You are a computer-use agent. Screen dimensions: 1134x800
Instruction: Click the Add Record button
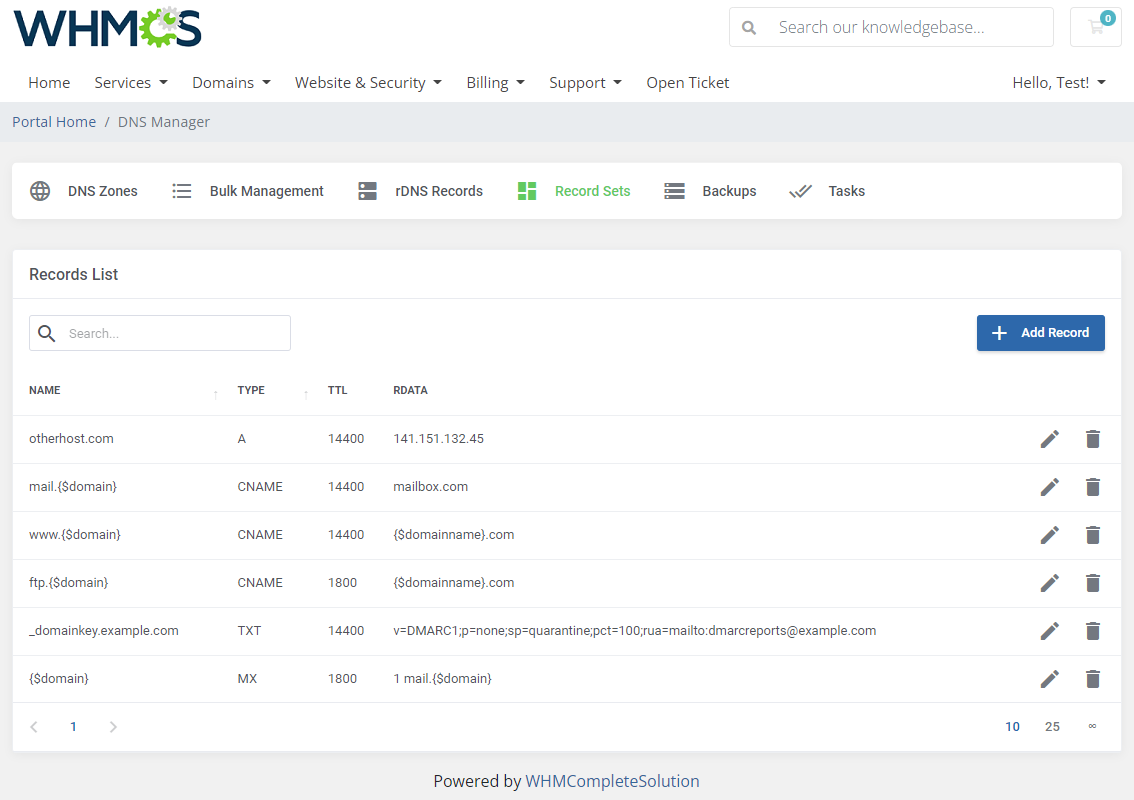tap(1040, 333)
